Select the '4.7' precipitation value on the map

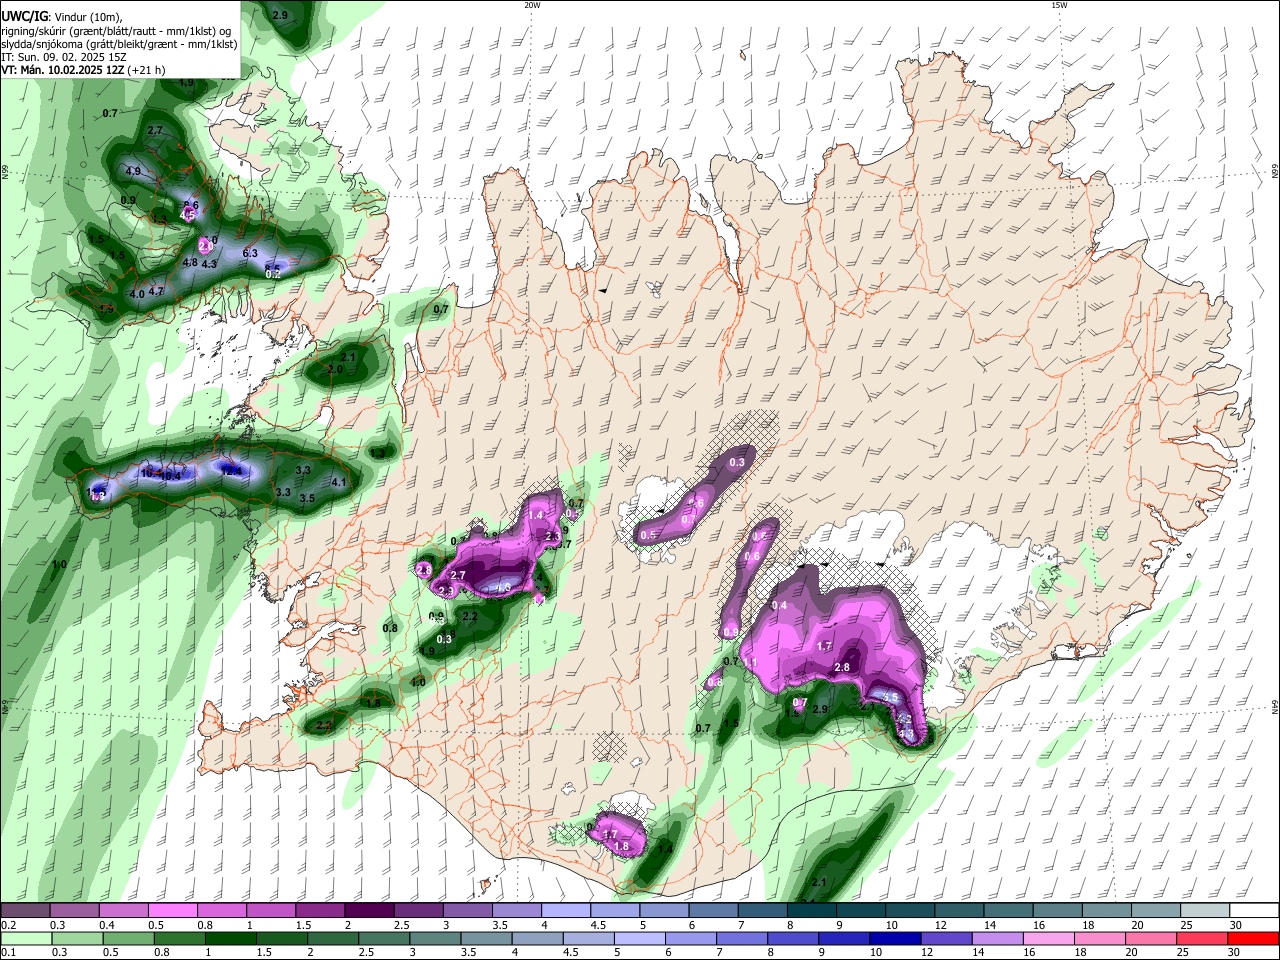[x=156, y=291]
